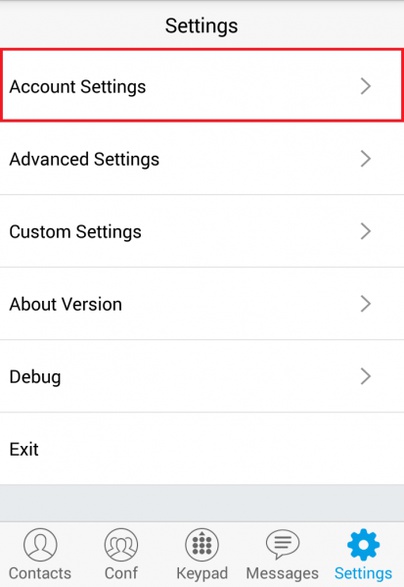Switch to Contacts tab label
Image resolution: width=404 pixels, height=587 pixels.
pyautogui.click(x=40, y=574)
